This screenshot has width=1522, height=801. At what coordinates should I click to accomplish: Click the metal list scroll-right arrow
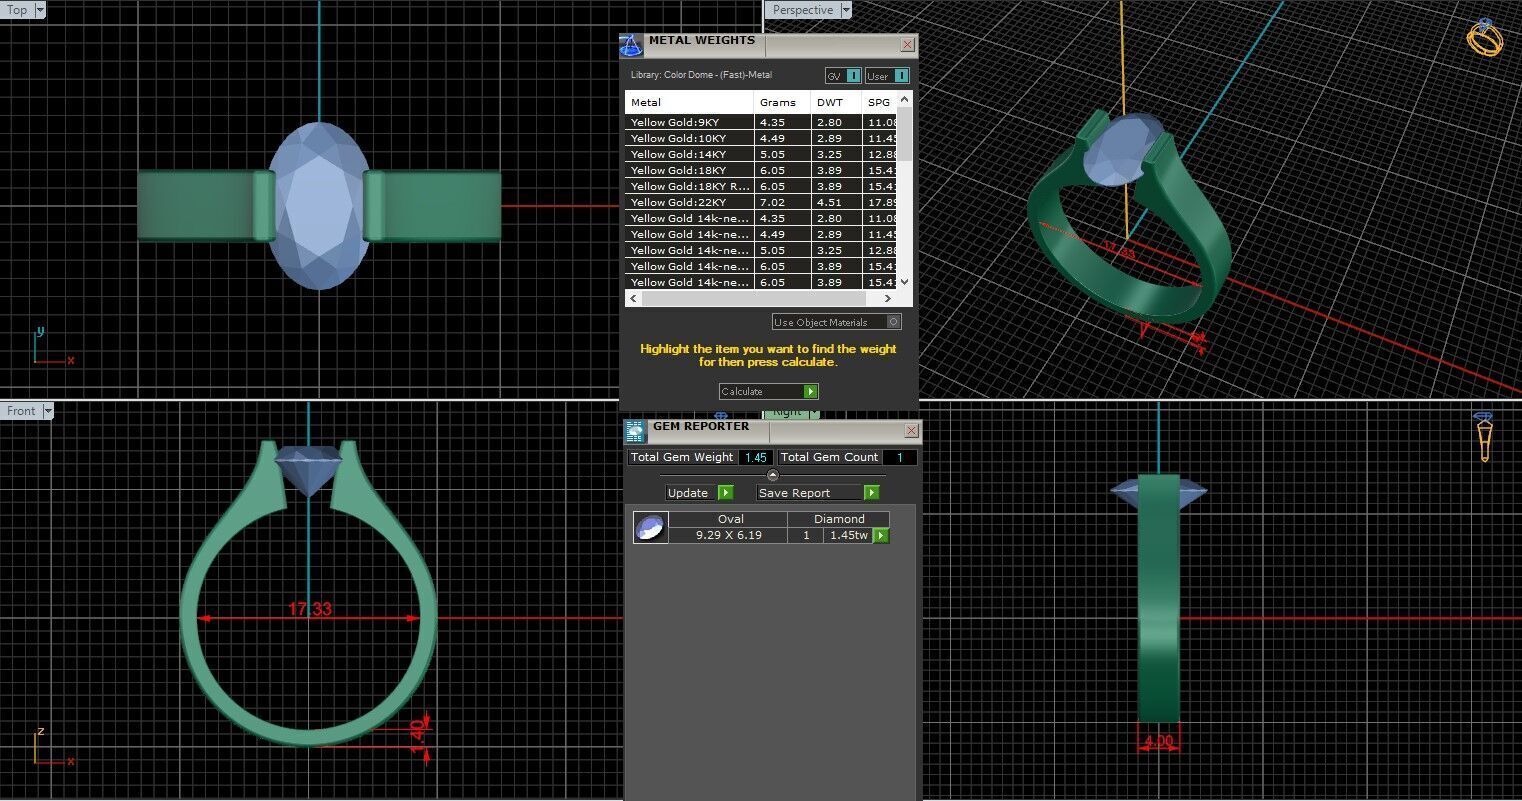887,298
